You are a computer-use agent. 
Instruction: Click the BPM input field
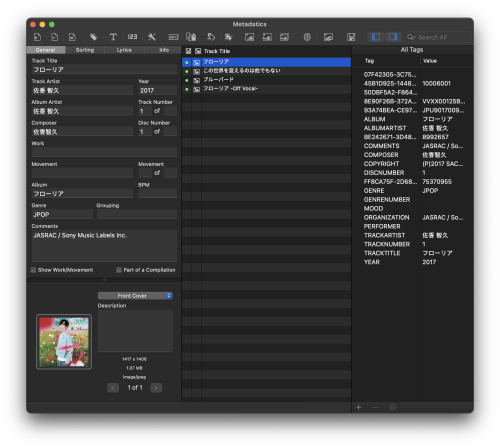point(157,194)
